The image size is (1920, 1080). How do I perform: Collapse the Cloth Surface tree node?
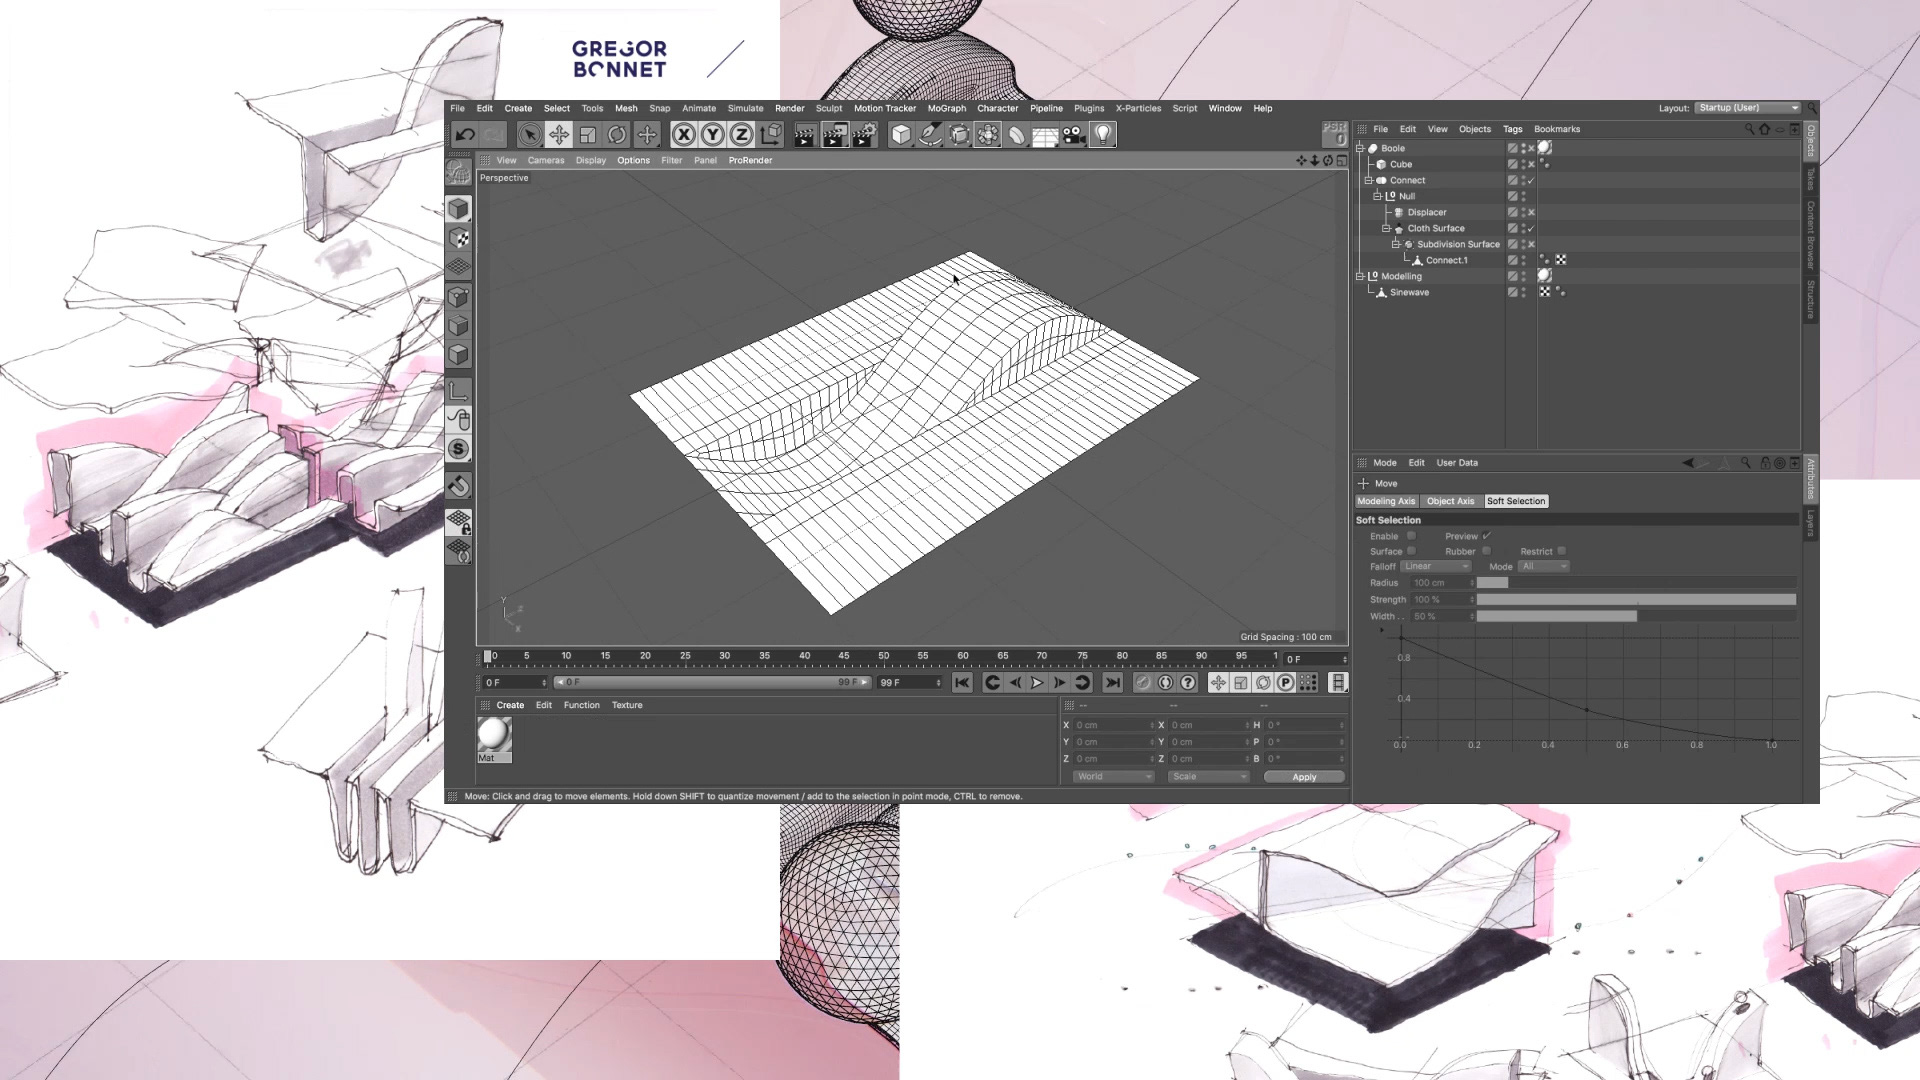point(1387,228)
